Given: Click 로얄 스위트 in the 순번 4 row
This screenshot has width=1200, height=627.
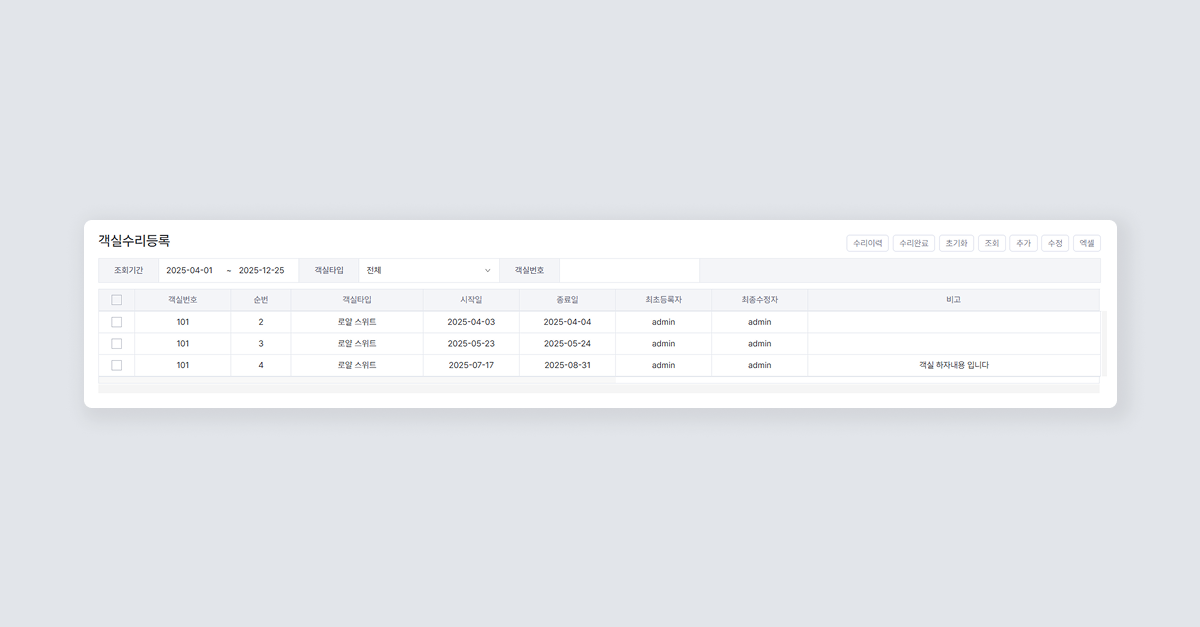Looking at the screenshot, I should click(357, 365).
